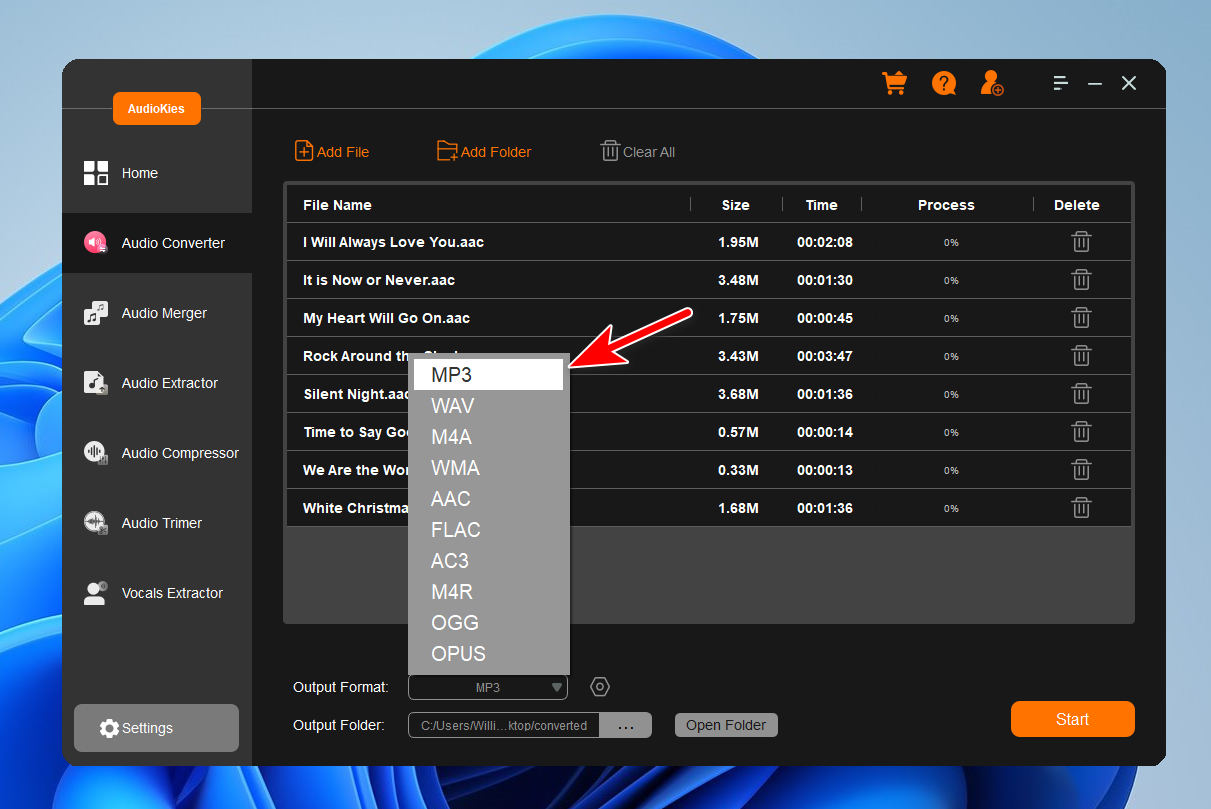Screen dimensions: 1211x809
Task: Click the Time column header
Action: pos(821,205)
